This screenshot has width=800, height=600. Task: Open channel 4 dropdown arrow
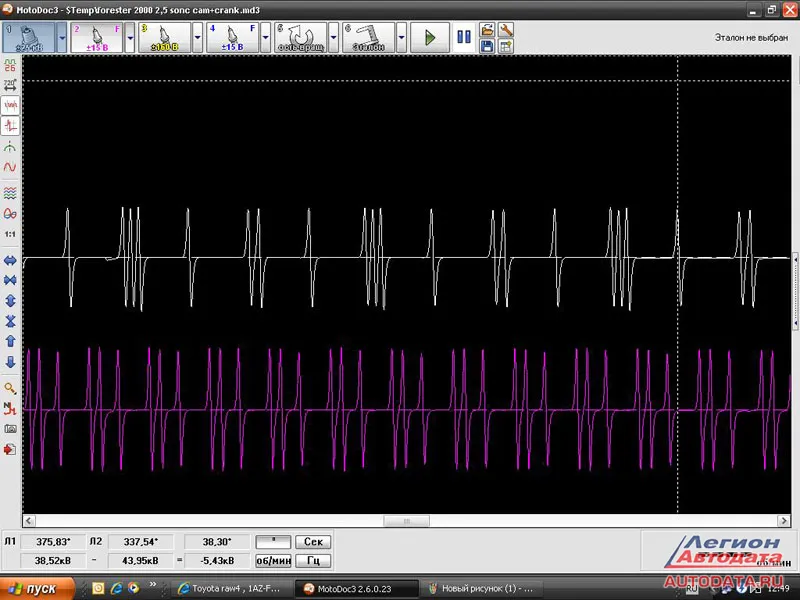click(265, 37)
